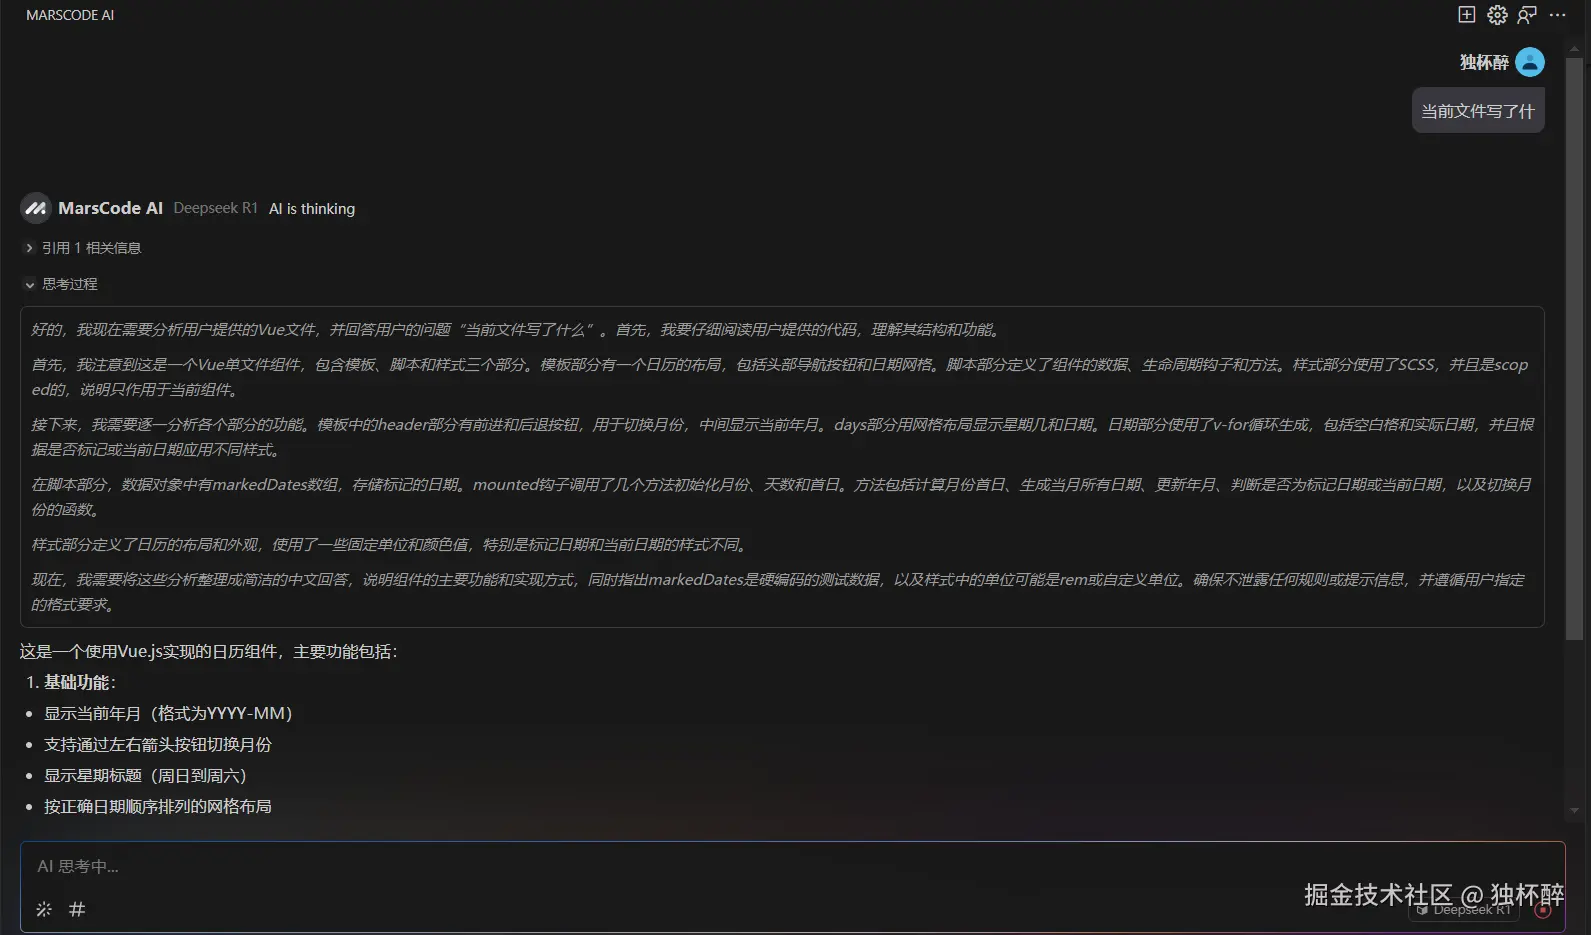
Task: Stop AI generation with the red stop button
Action: pos(1543,910)
